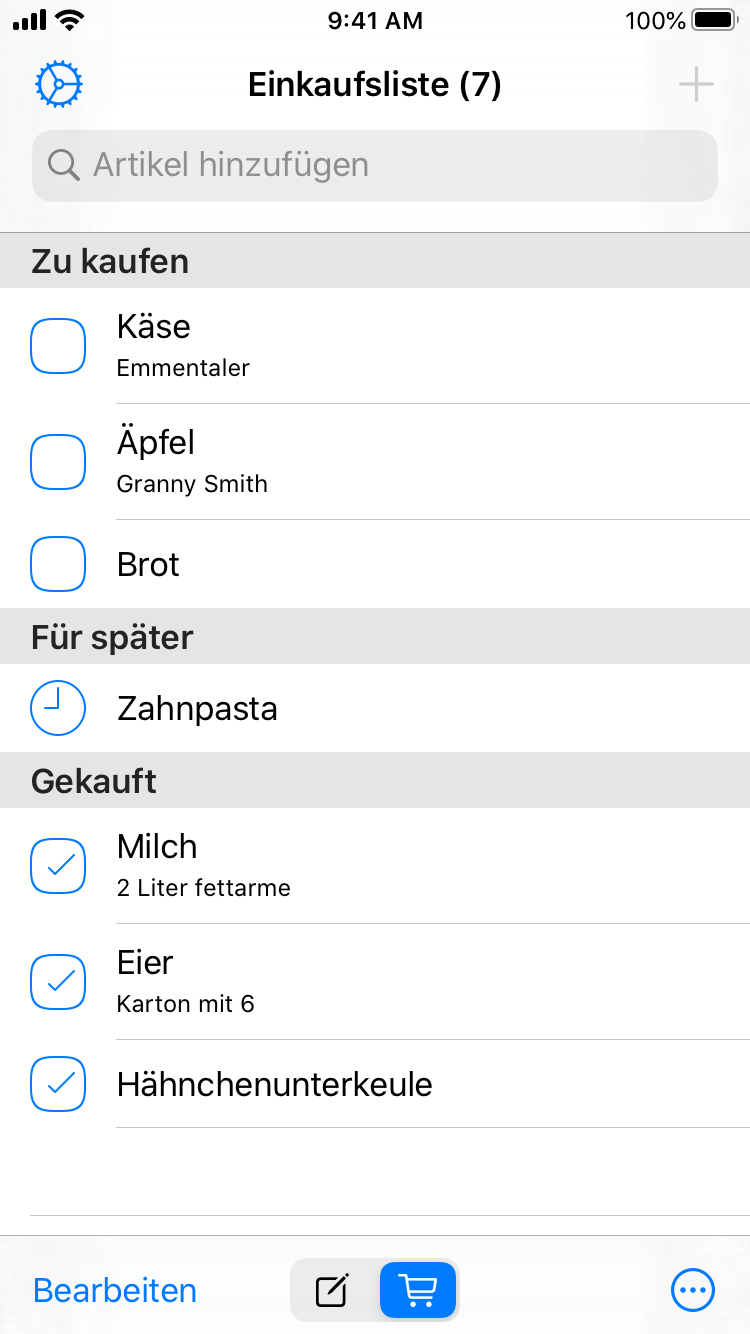Image resolution: width=750 pixels, height=1334 pixels.
Task: Mark Brot as bought
Action: tap(58, 564)
